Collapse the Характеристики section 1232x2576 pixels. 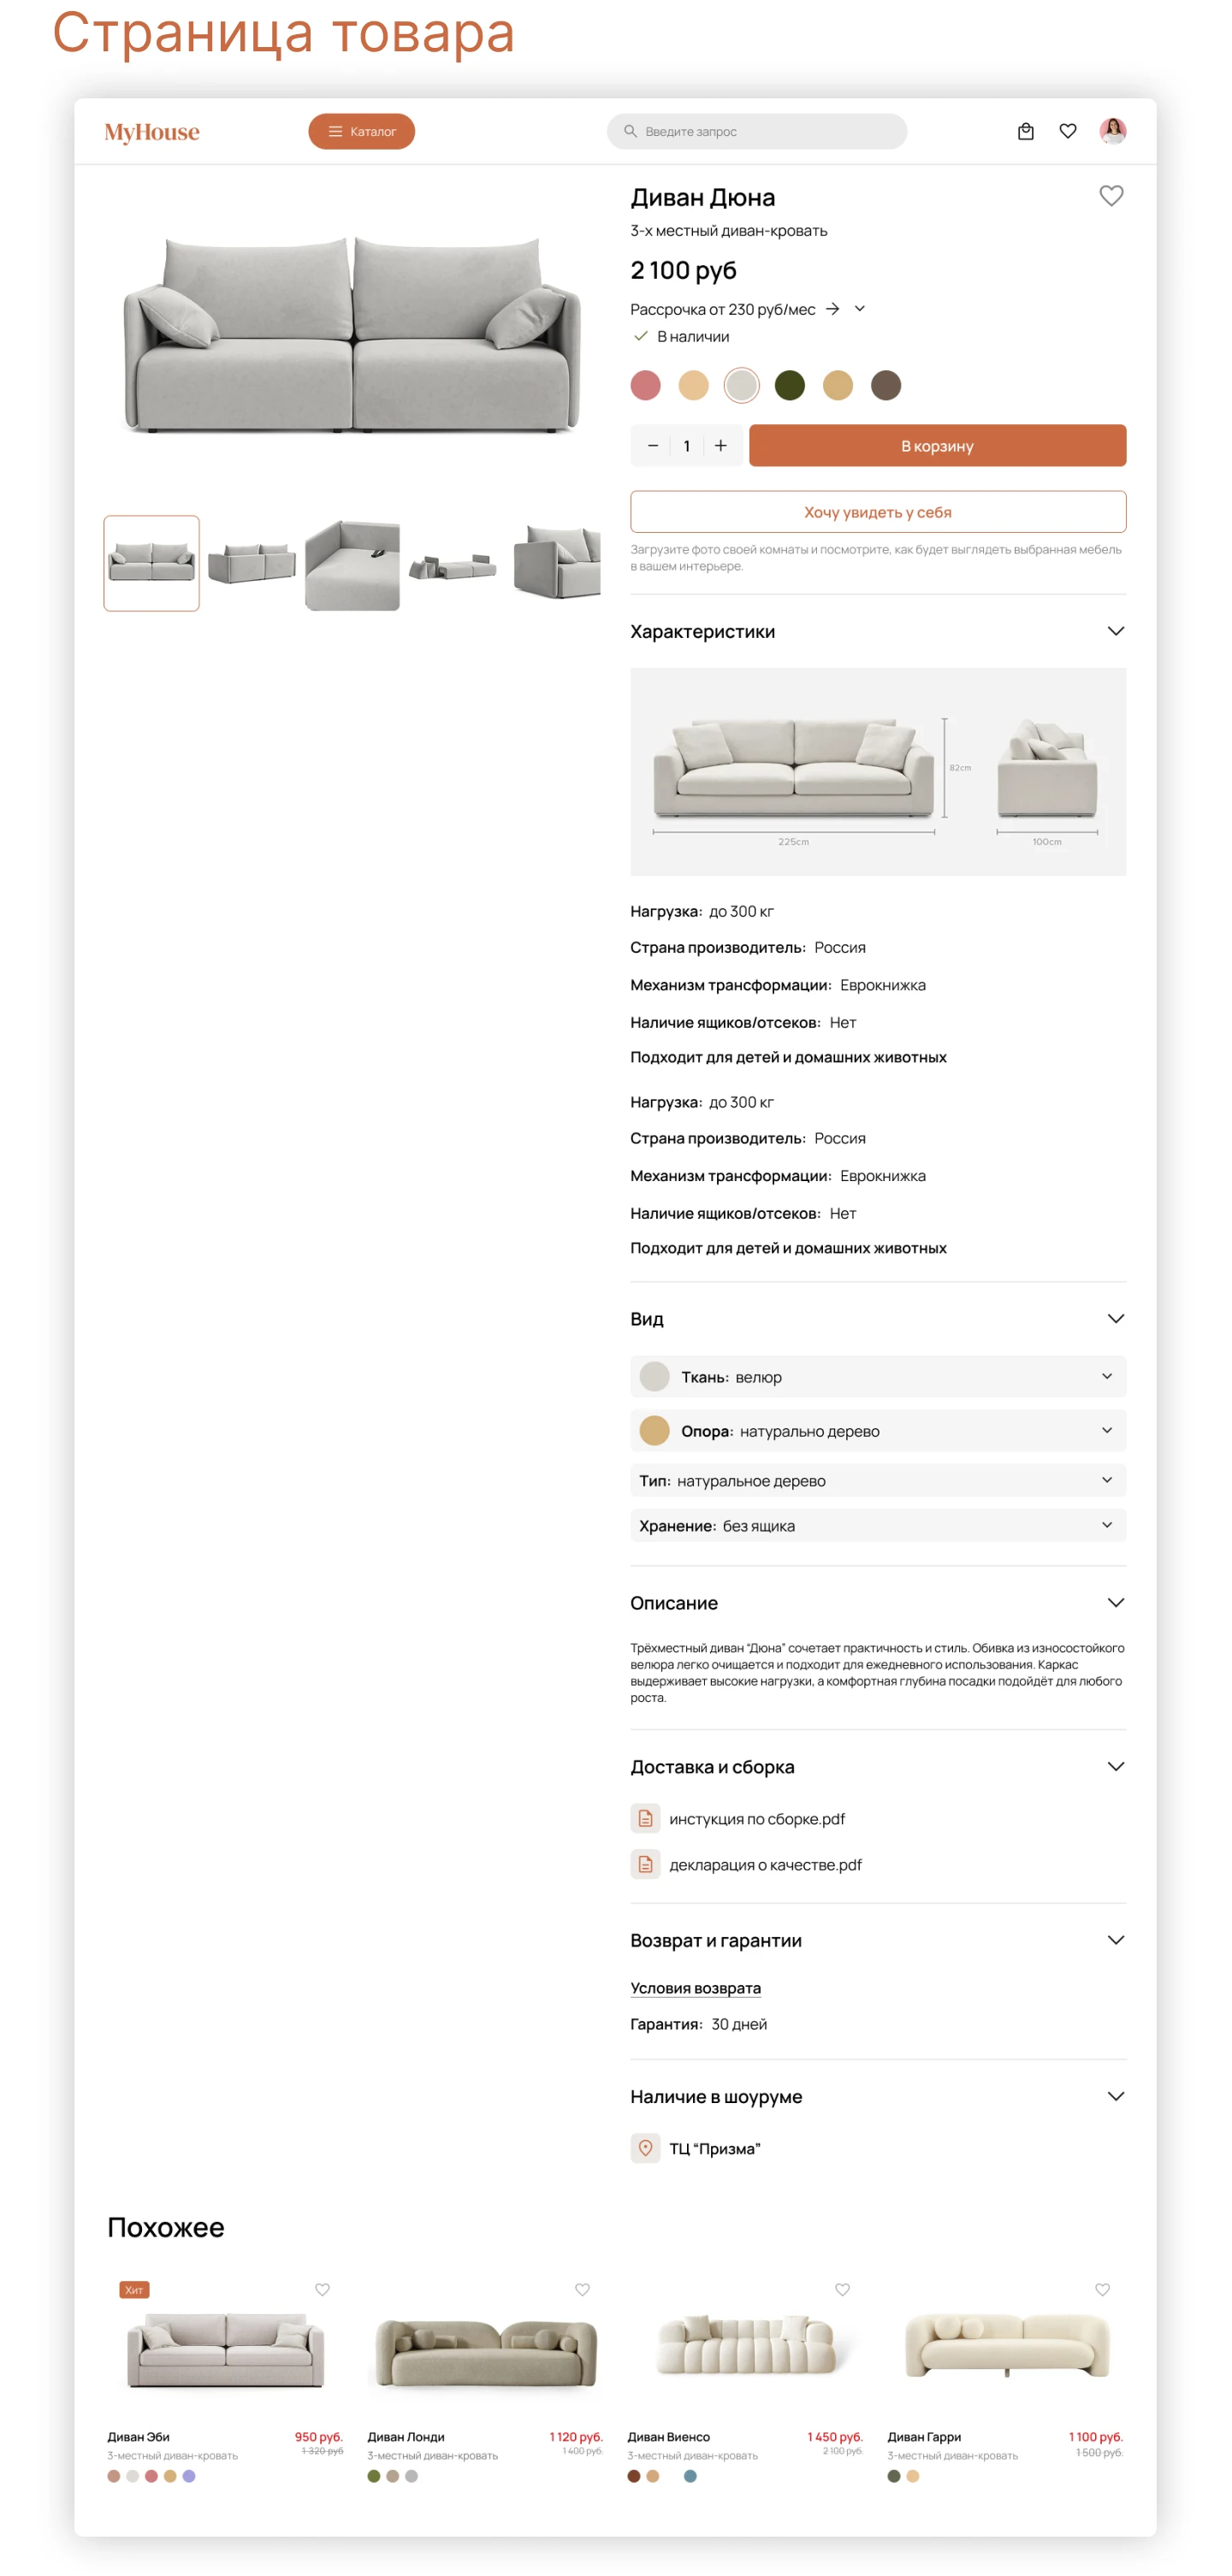click(x=1116, y=631)
